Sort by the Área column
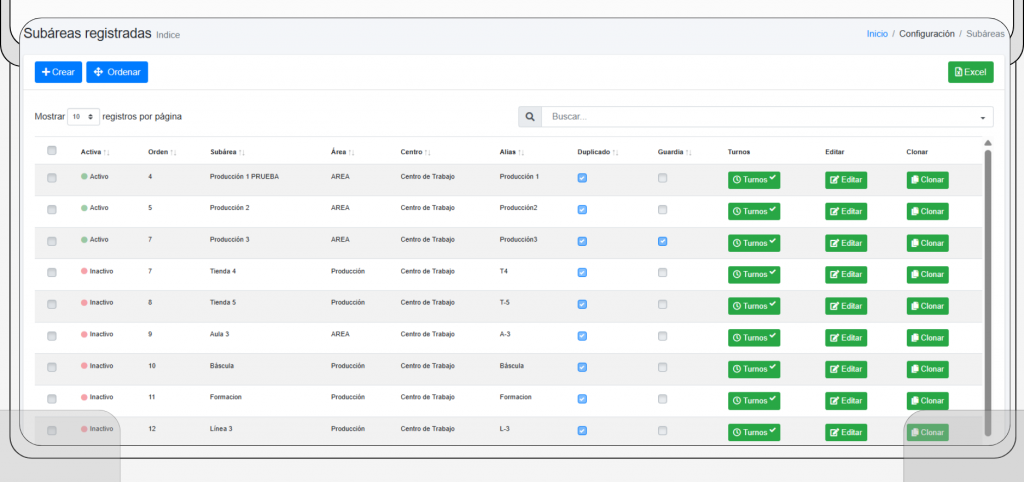 click(343, 152)
